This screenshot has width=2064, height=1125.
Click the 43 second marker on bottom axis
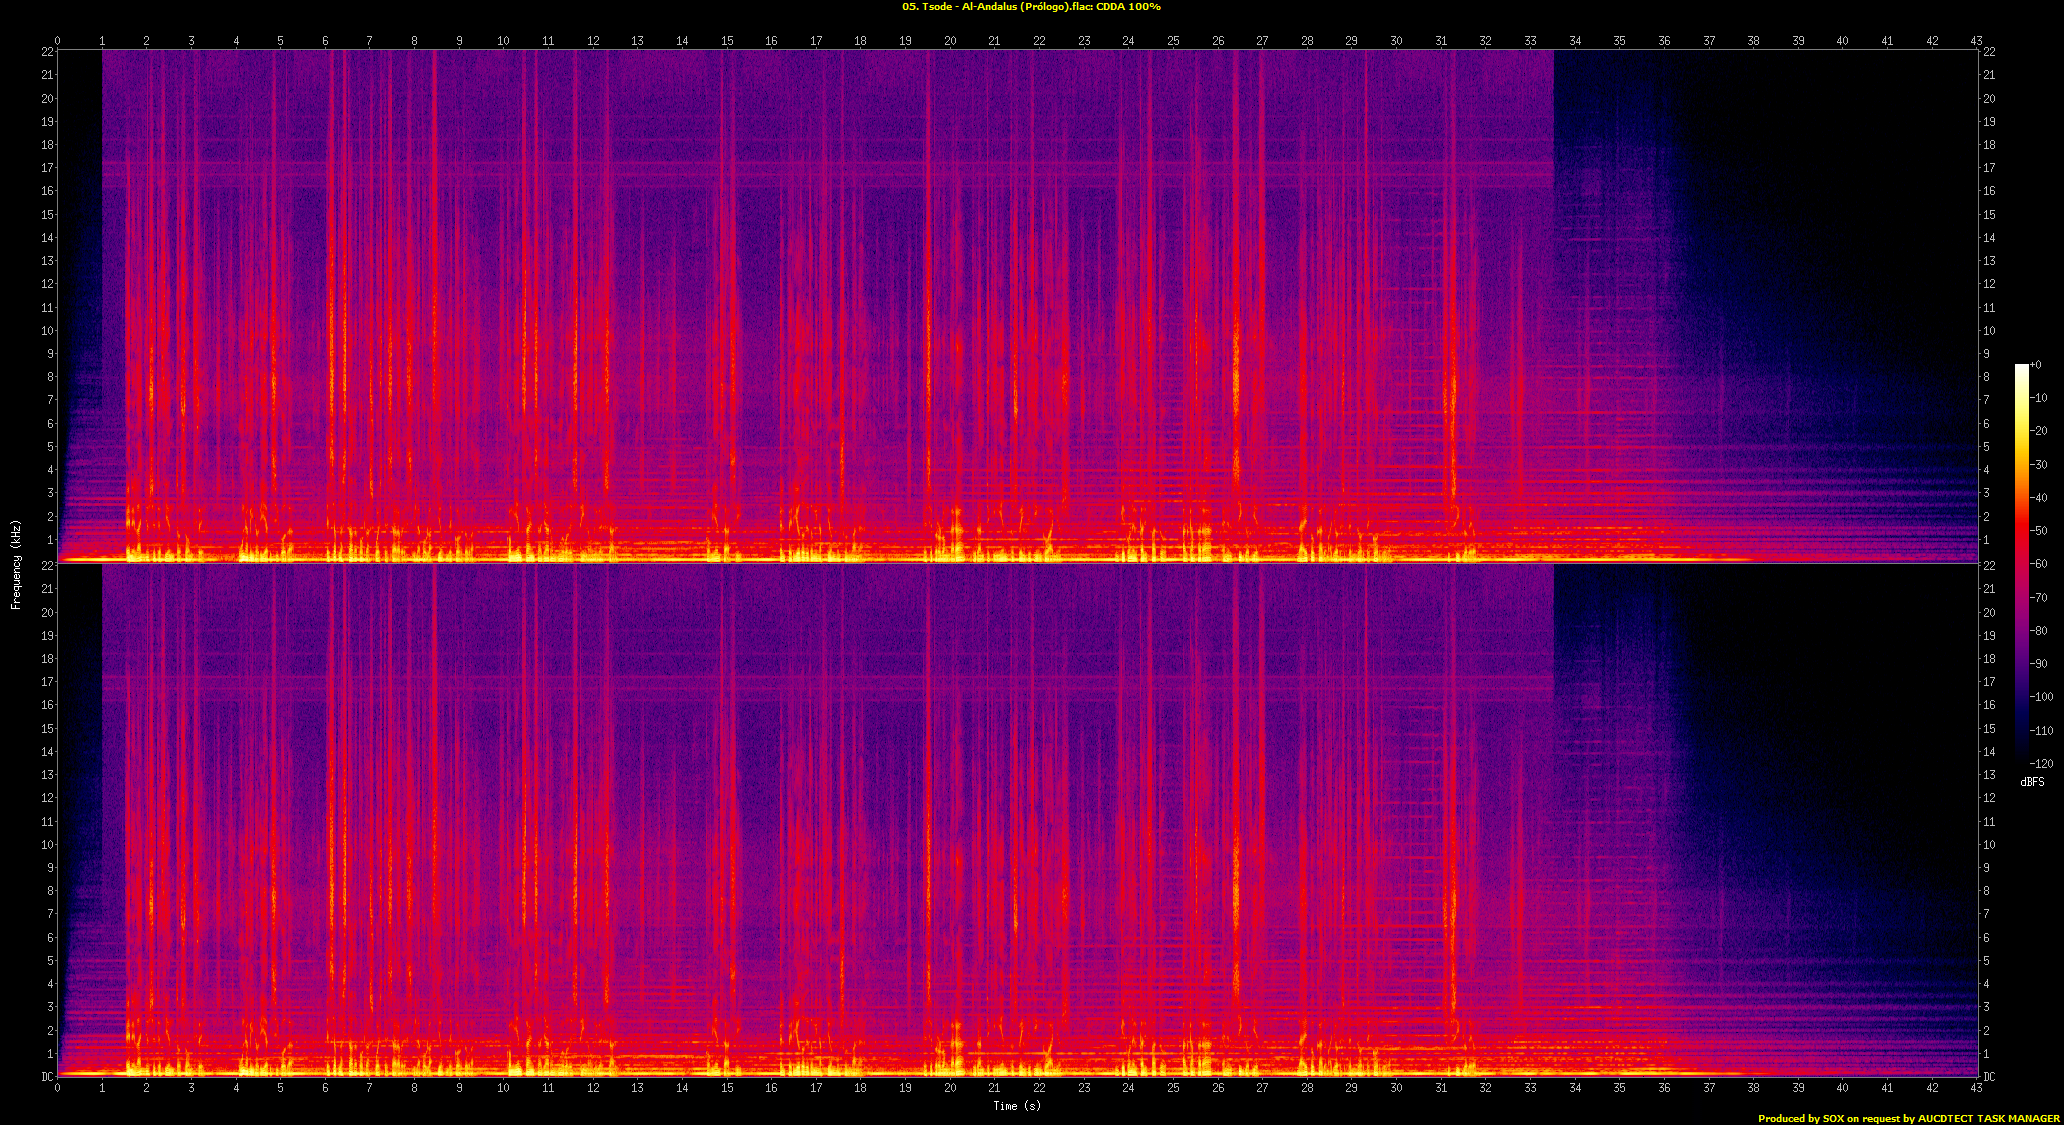[1977, 1088]
